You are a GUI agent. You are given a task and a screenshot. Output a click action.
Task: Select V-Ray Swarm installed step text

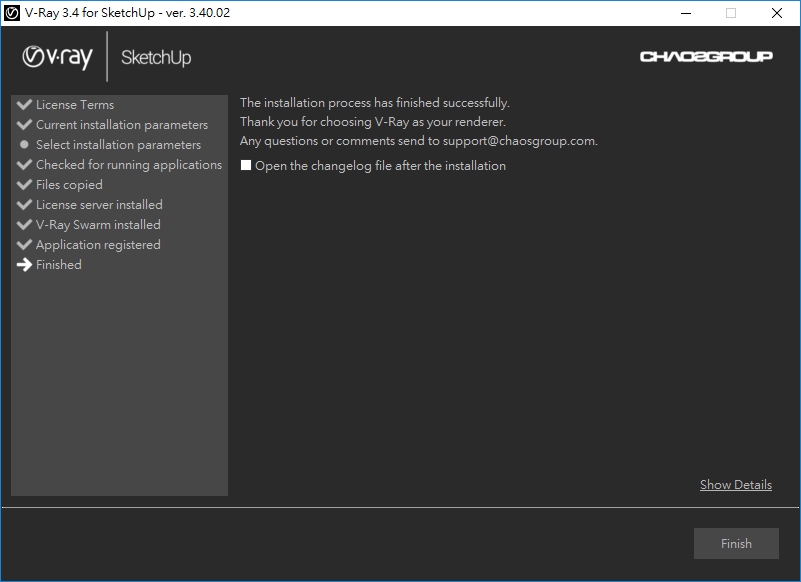[98, 224]
